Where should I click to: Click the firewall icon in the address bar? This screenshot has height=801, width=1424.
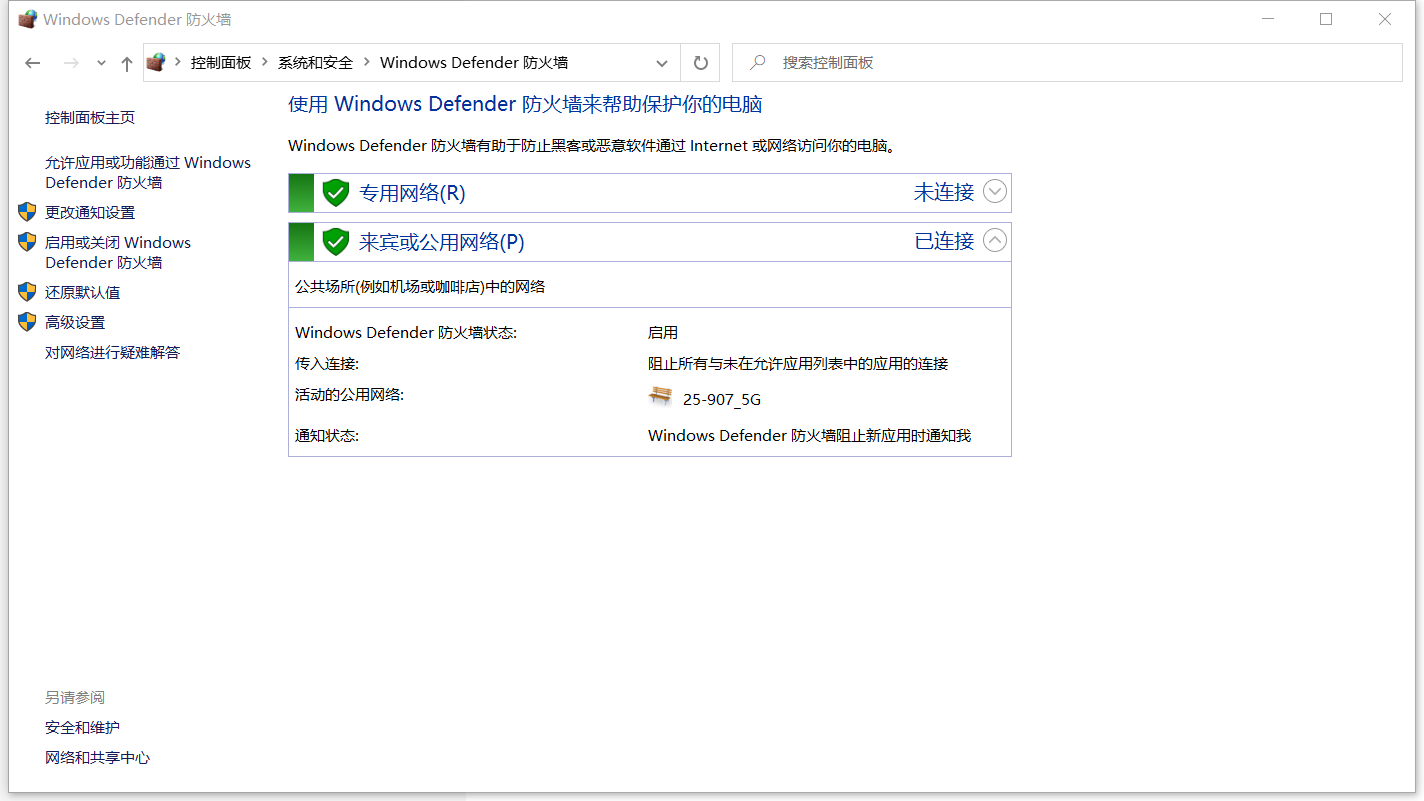(156, 63)
